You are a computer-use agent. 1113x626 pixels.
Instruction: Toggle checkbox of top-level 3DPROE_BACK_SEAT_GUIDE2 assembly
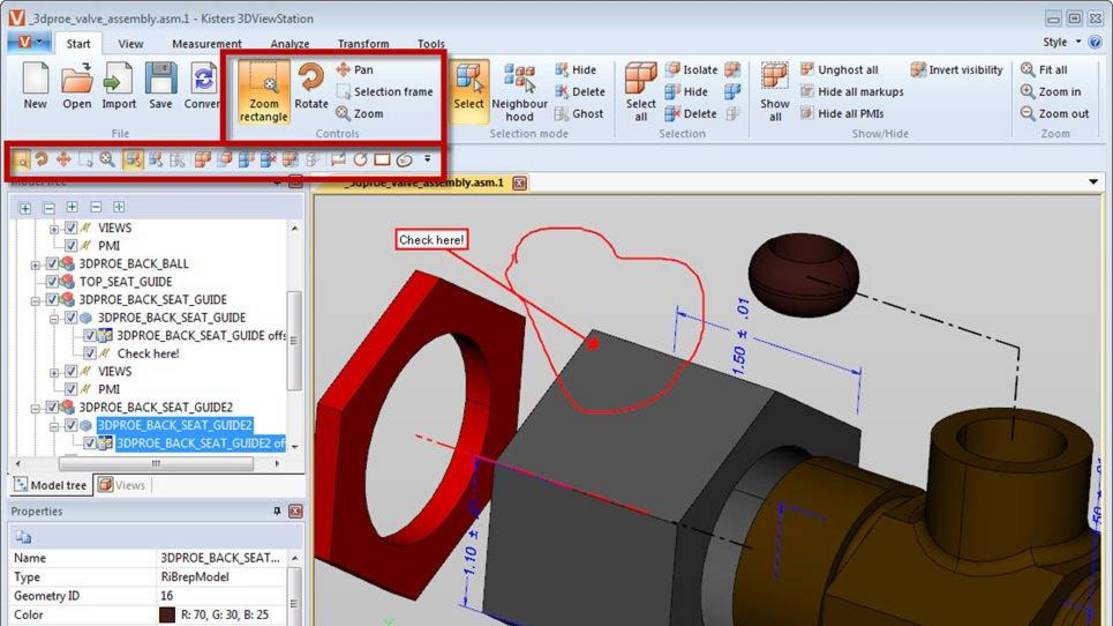pyautogui.click(x=52, y=407)
